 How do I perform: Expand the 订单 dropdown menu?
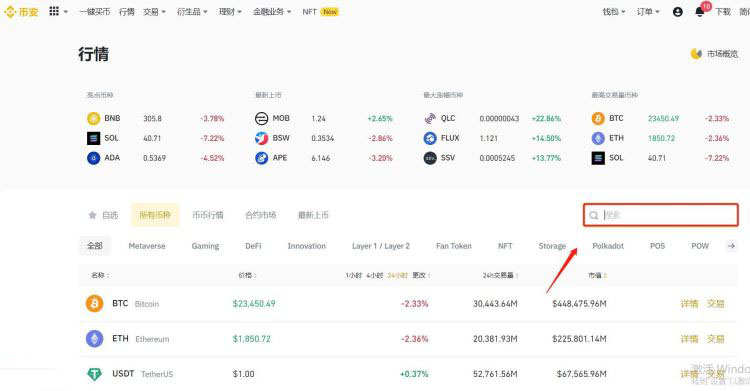coord(648,12)
